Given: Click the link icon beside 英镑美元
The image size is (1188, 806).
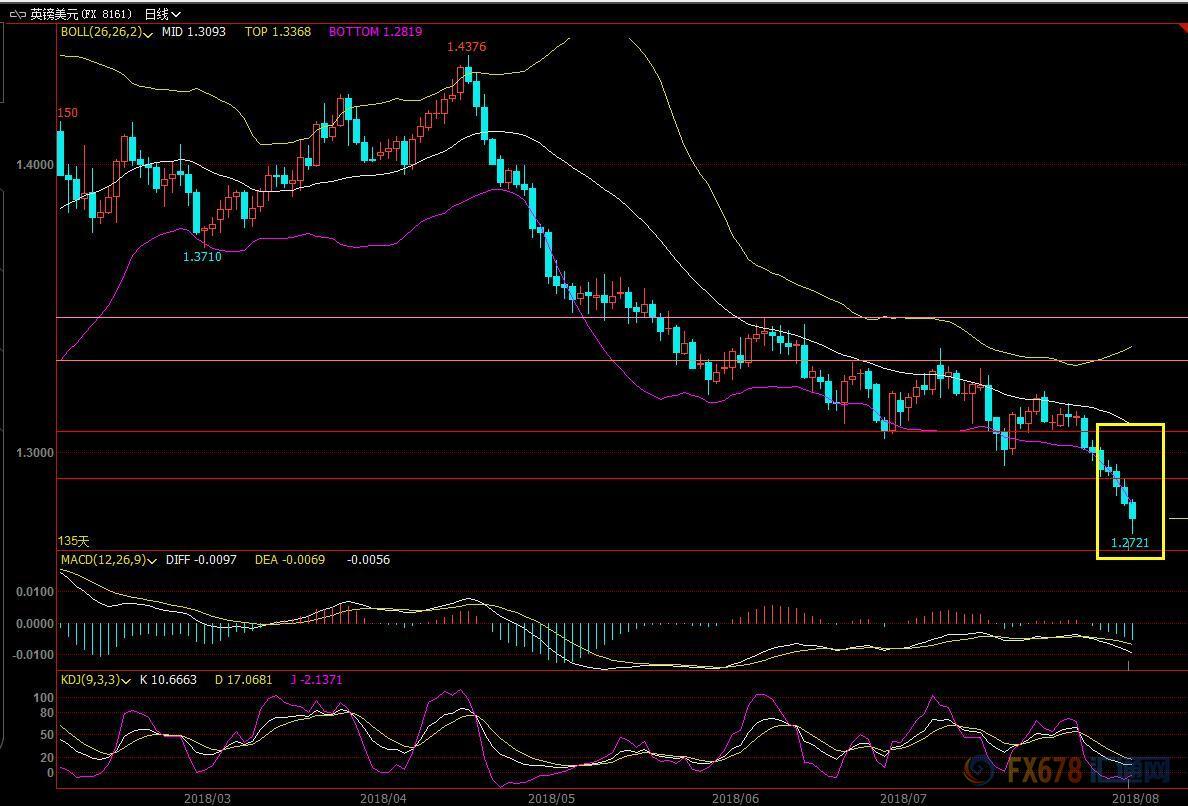Looking at the screenshot, I should click(x=17, y=14).
